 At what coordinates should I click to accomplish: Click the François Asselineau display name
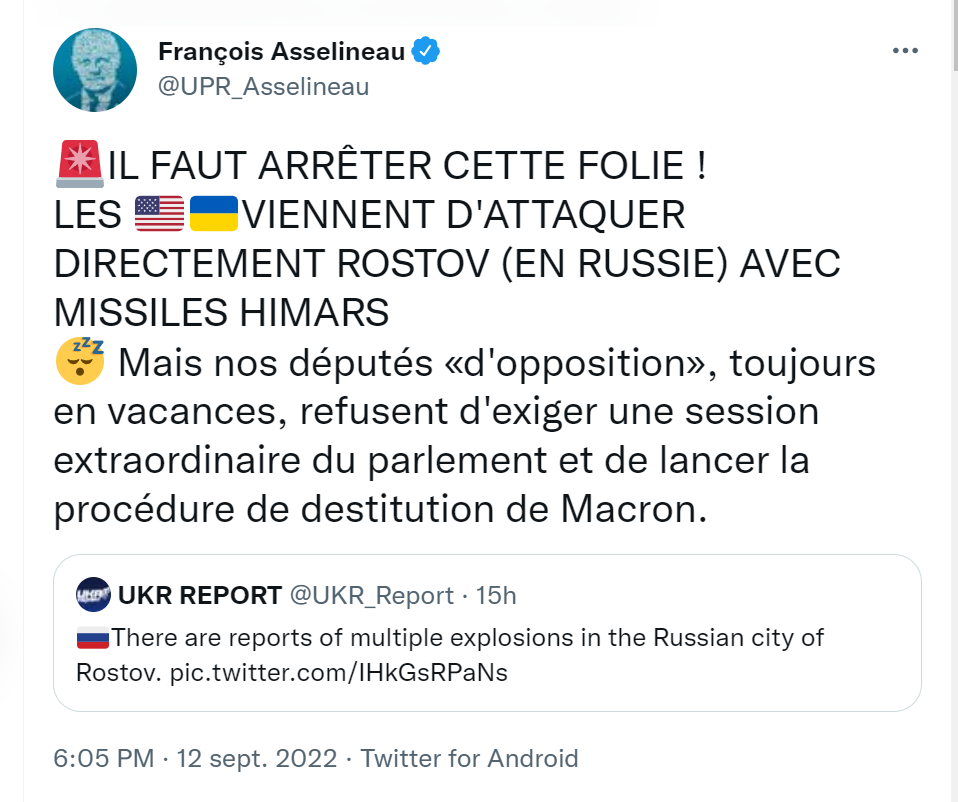[x=281, y=52]
